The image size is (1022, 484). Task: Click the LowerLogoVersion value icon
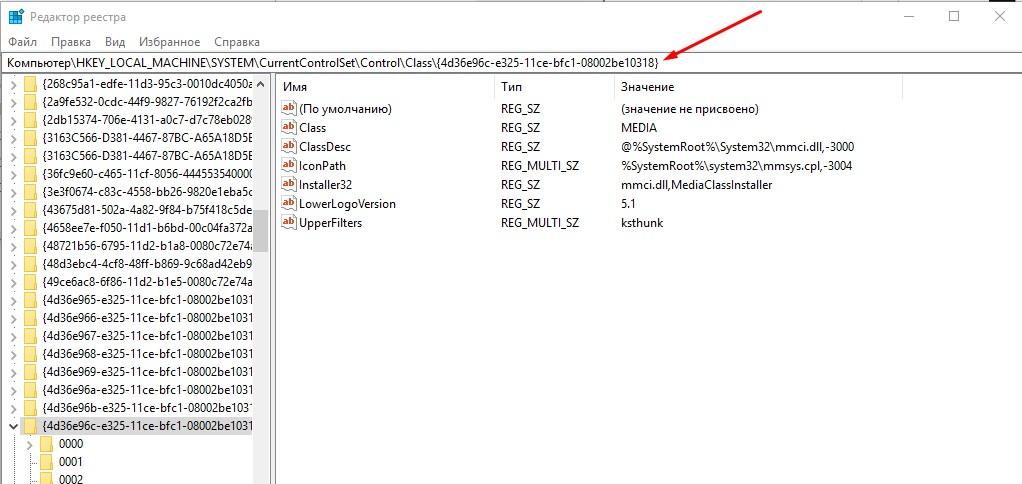tap(290, 204)
